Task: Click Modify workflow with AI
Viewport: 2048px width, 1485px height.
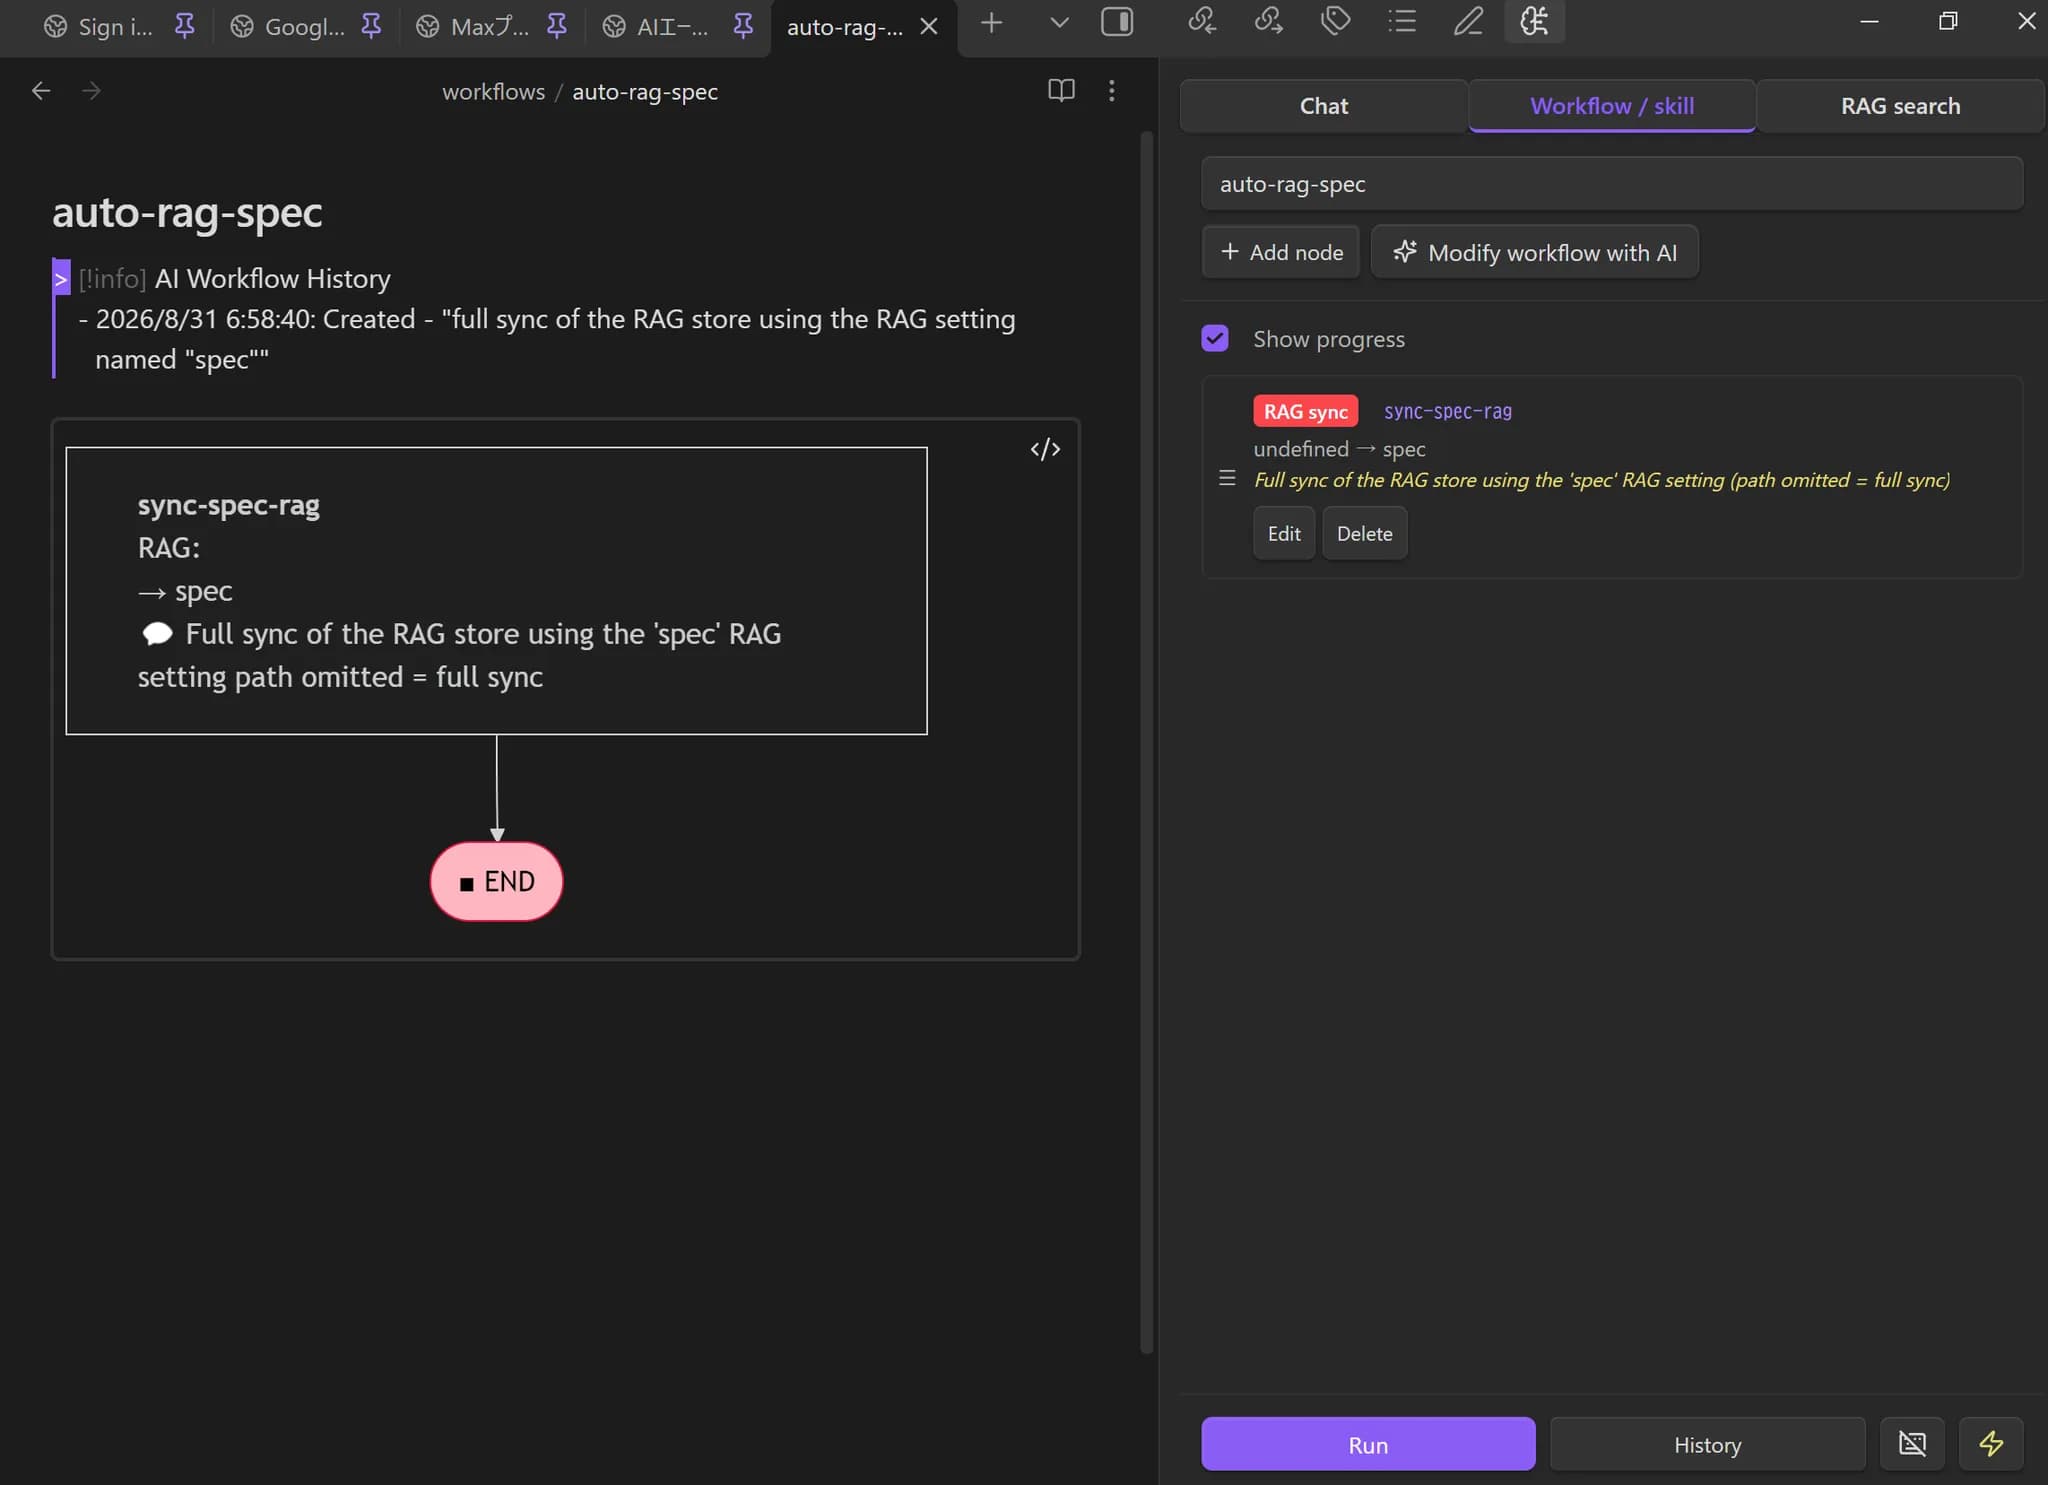Action: pos(1534,252)
